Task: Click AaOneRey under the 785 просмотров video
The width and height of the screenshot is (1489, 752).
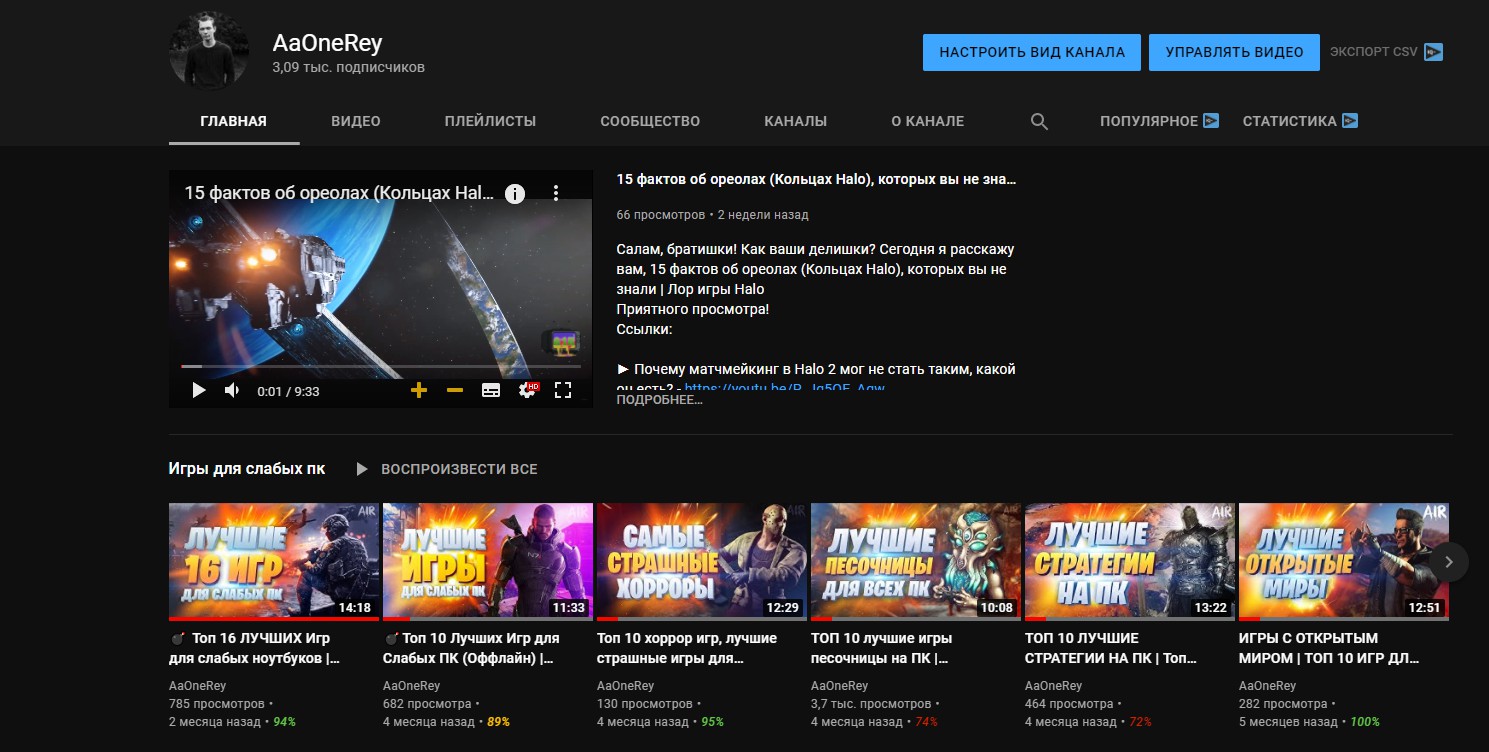Action: (x=198, y=686)
